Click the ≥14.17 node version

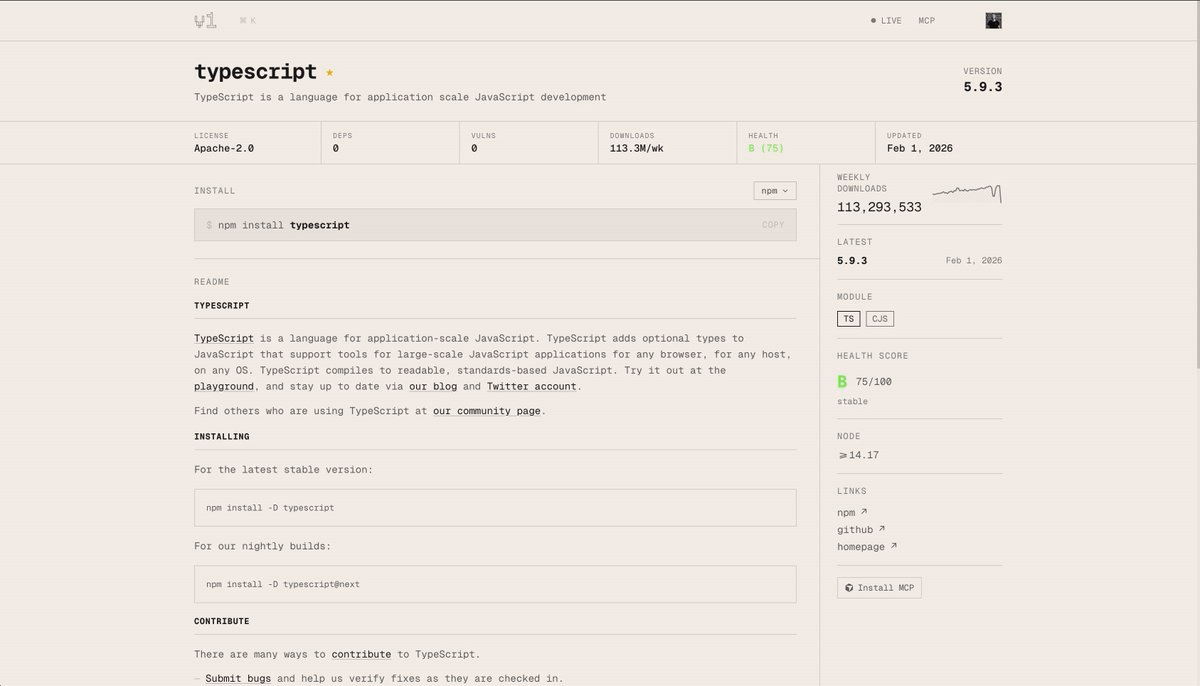pos(858,455)
